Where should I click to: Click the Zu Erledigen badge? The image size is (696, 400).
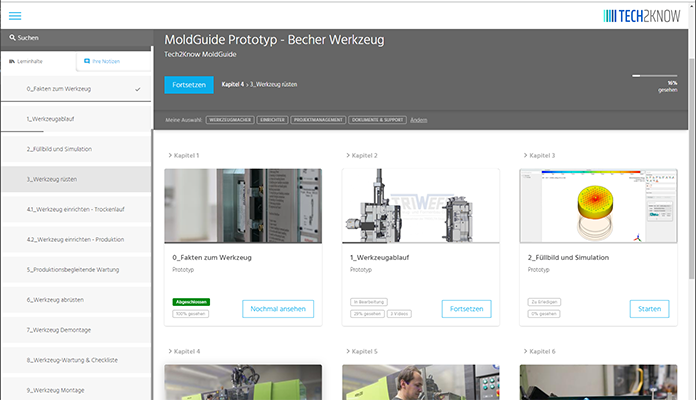click(544, 302)
